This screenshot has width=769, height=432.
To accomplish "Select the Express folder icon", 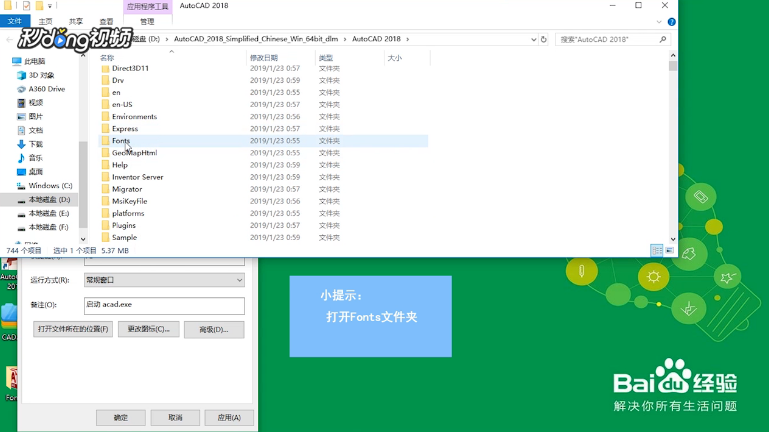I will (x=105, y=128).
